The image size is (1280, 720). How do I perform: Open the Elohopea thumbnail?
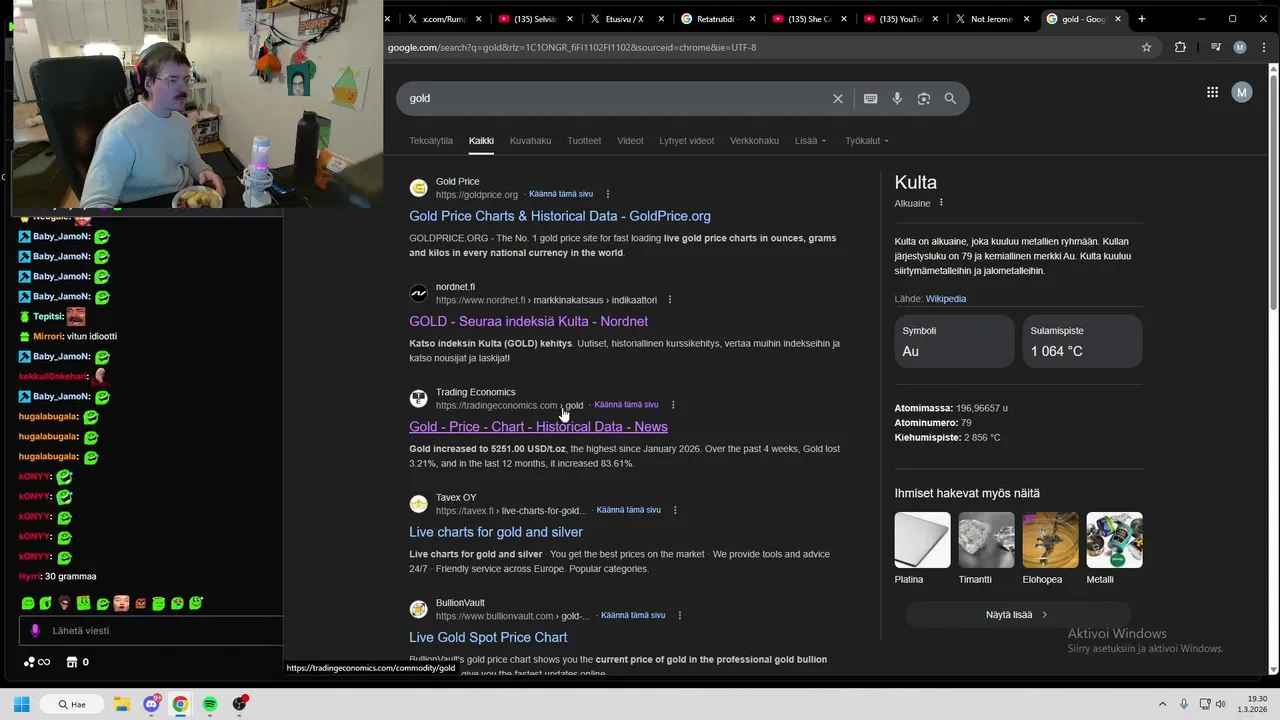pyautogui.click(x=1050, y=540)
